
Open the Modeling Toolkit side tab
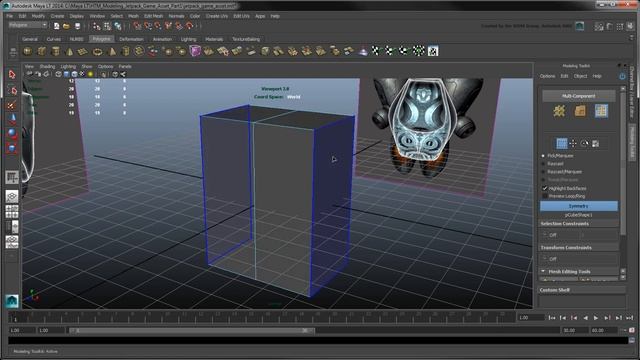[632, 142]
